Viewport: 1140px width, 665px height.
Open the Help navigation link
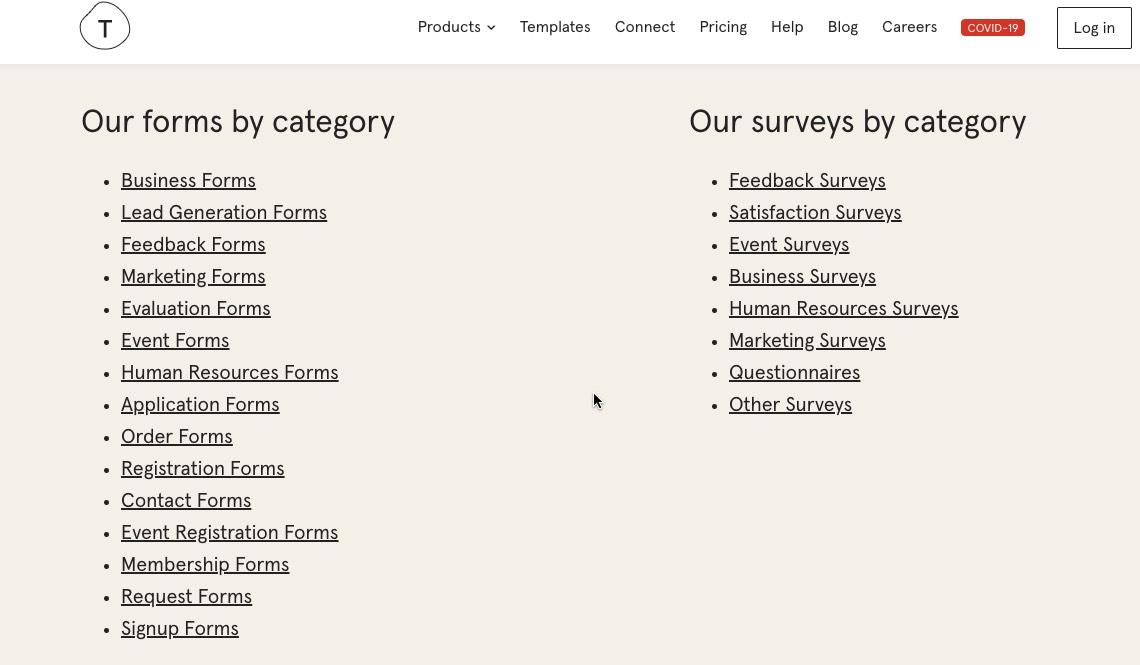coord(787,27)
